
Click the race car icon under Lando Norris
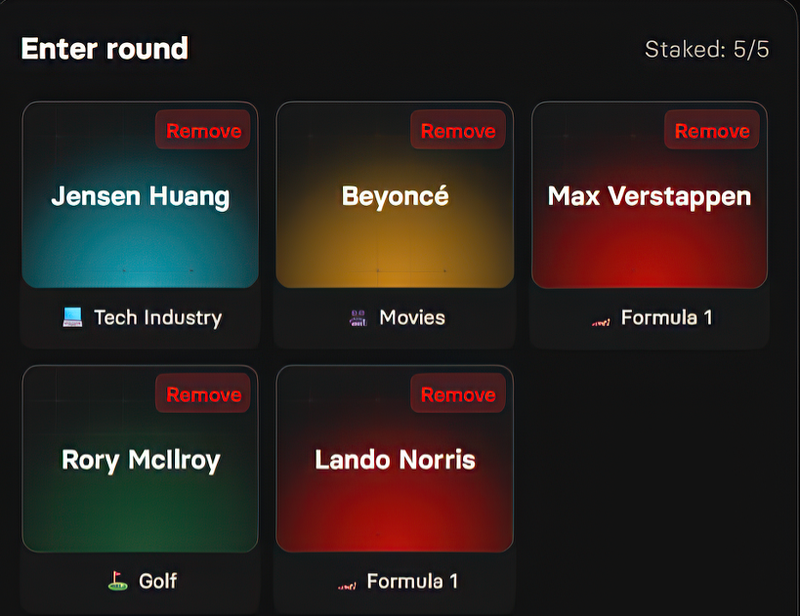coord(346,583)
